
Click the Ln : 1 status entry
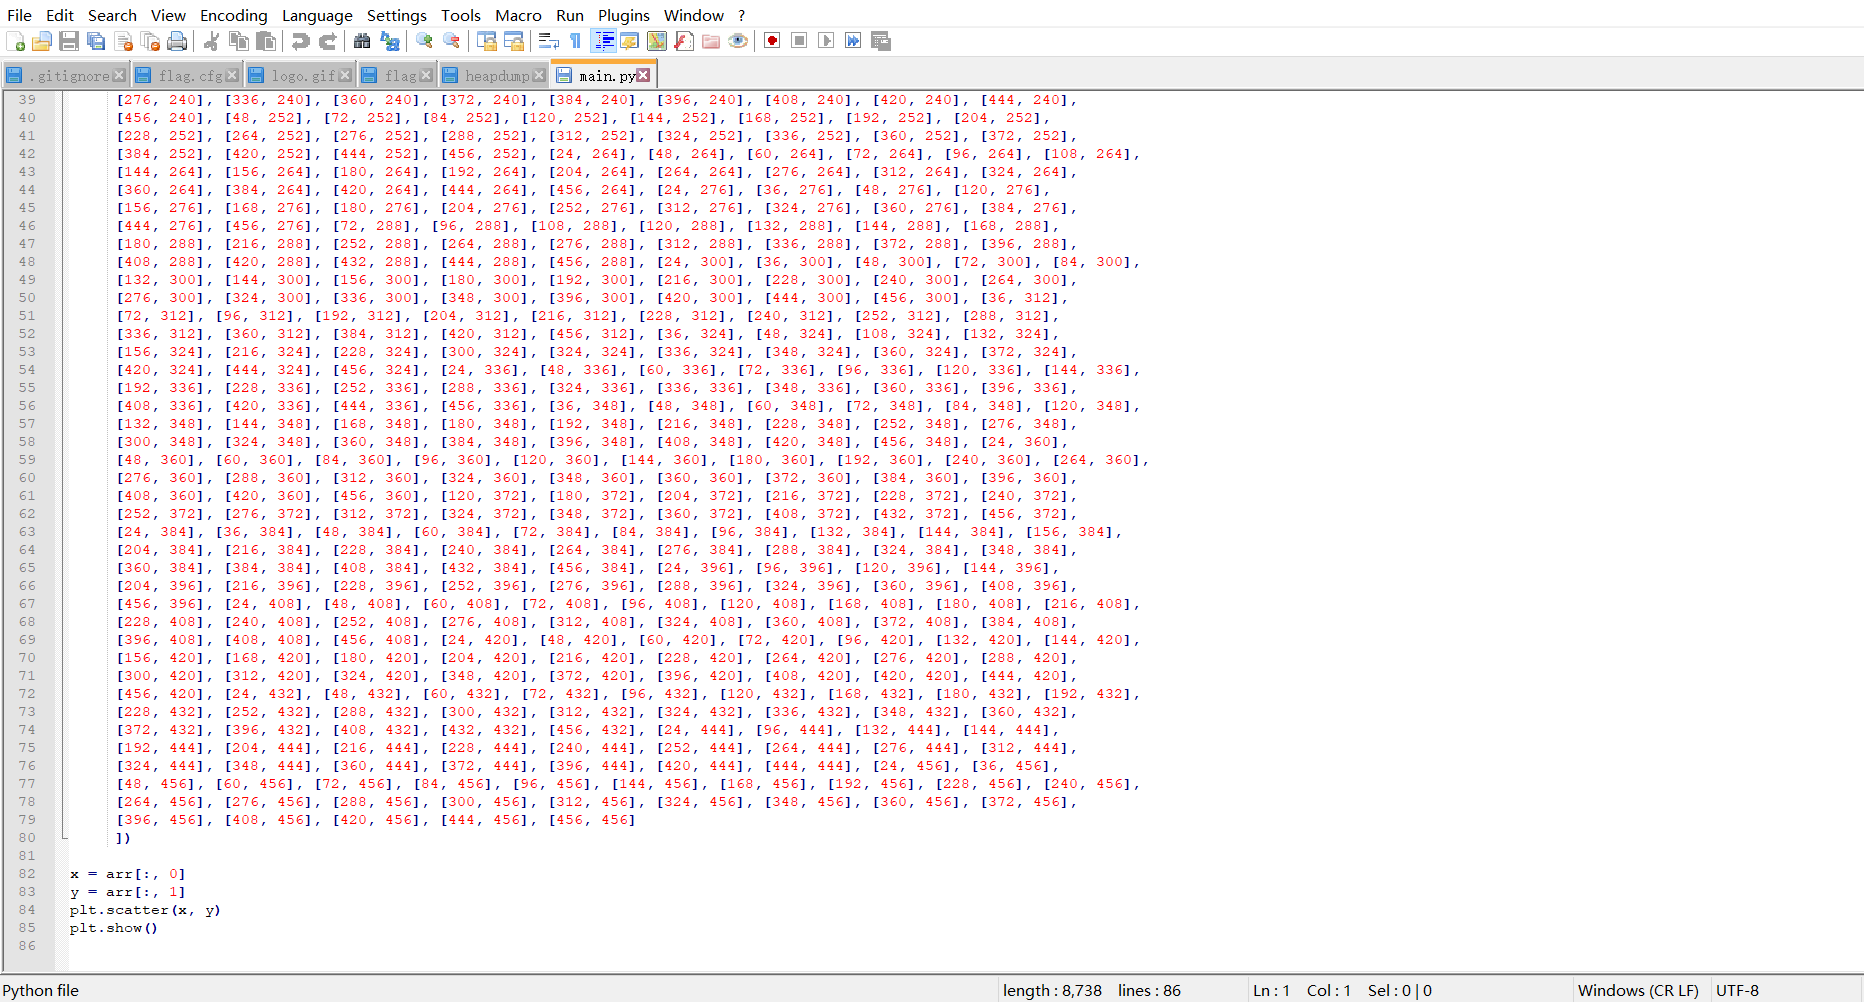1272,990
